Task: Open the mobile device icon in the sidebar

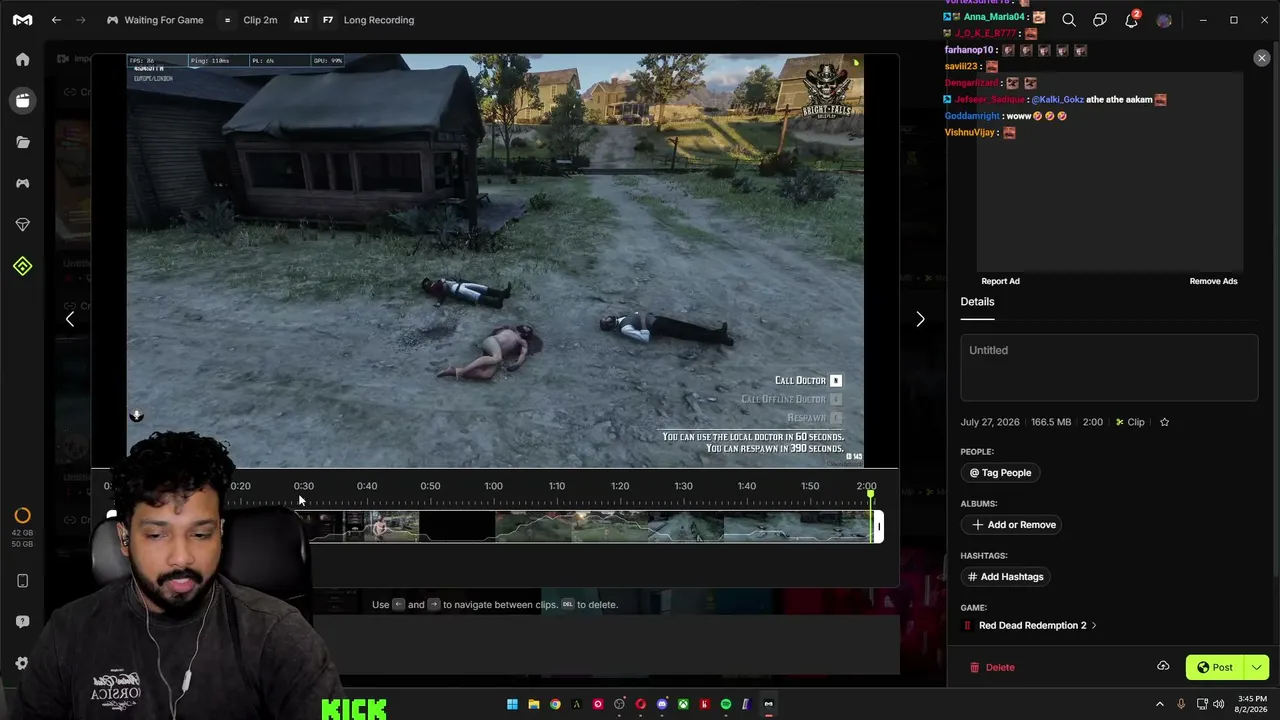Action: coord(22,581)
